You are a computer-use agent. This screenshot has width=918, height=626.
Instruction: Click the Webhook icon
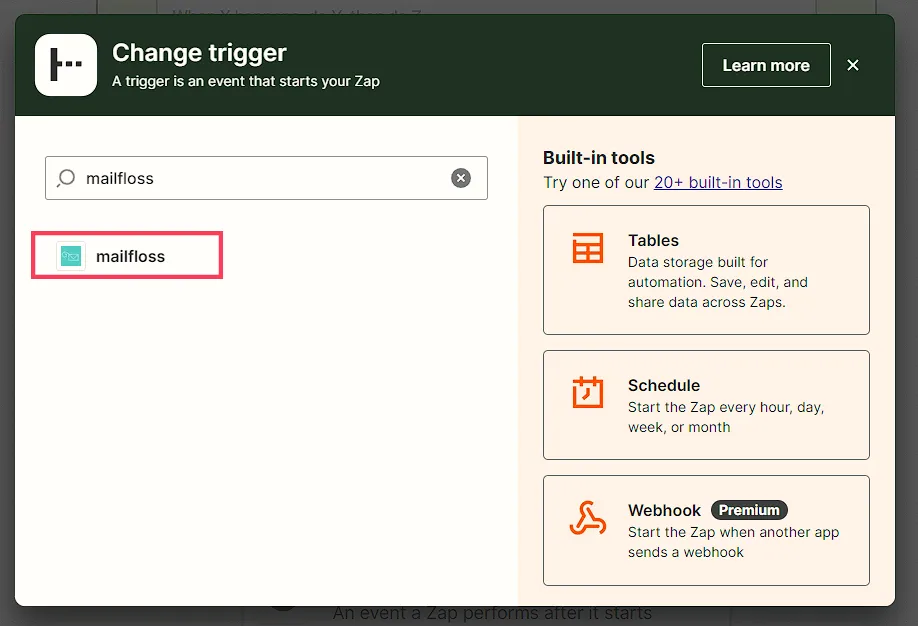tap(588, 518)
